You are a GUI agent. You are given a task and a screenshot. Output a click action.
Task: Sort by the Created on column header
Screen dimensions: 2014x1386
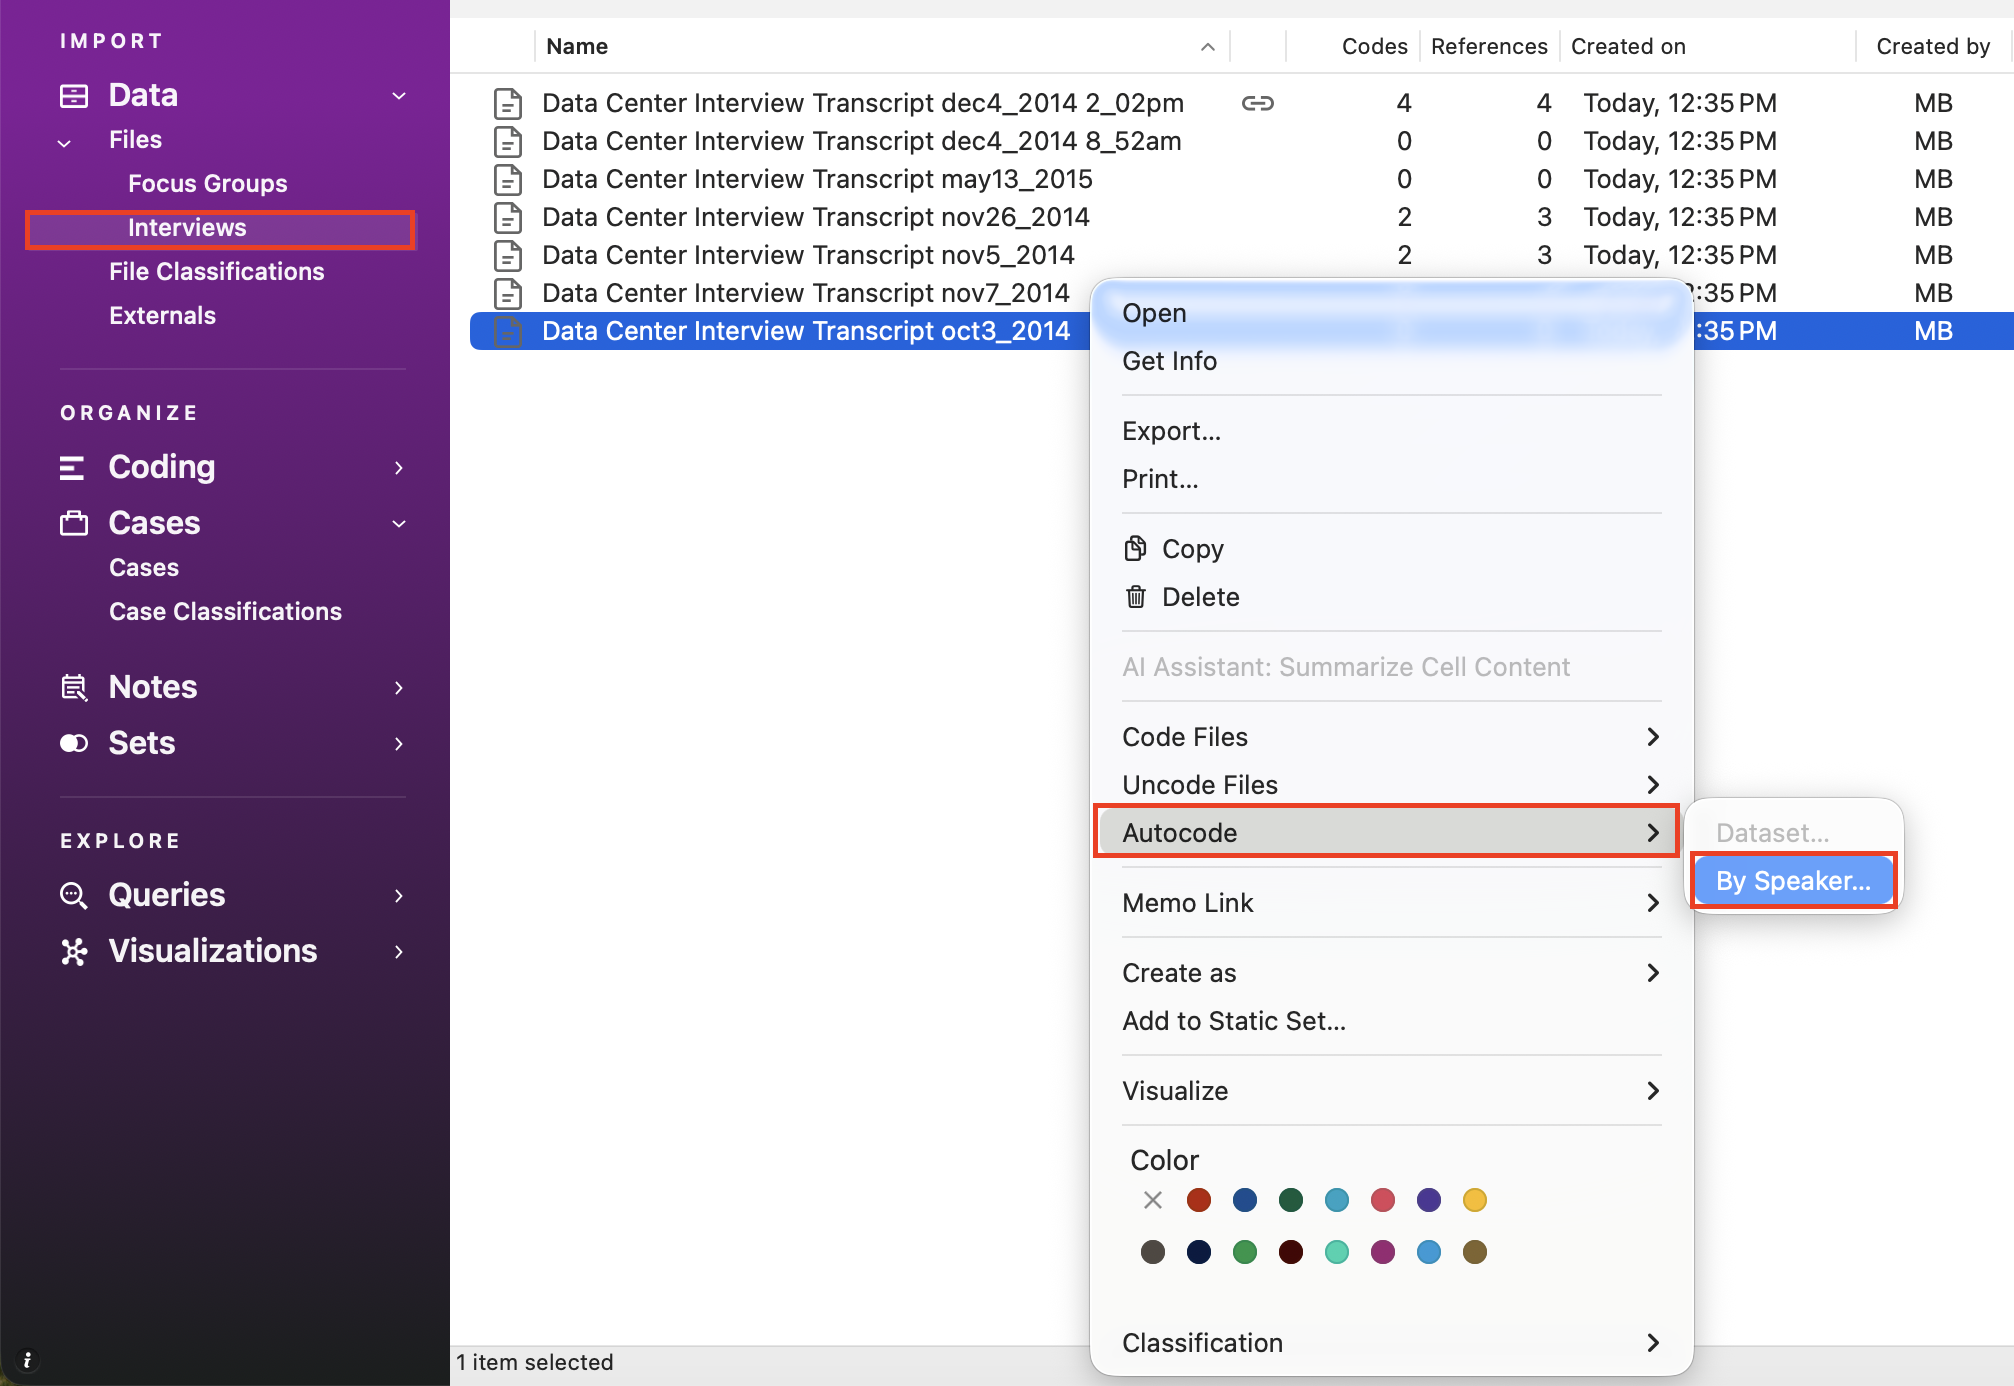[1628, 47]
